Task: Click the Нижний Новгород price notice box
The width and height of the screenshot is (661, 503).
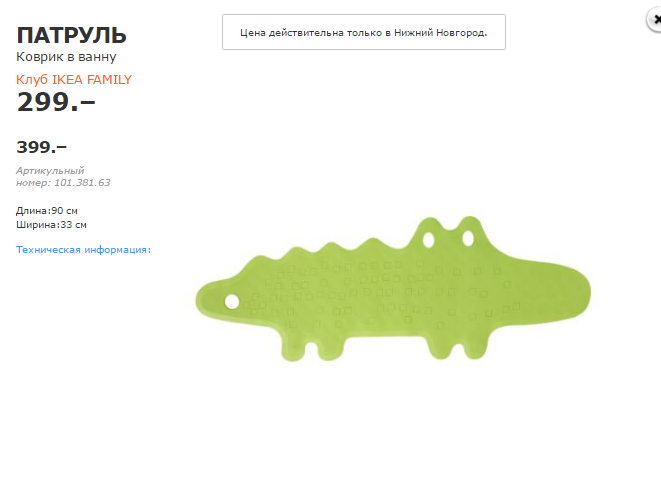Action: [x=364, y=32]
